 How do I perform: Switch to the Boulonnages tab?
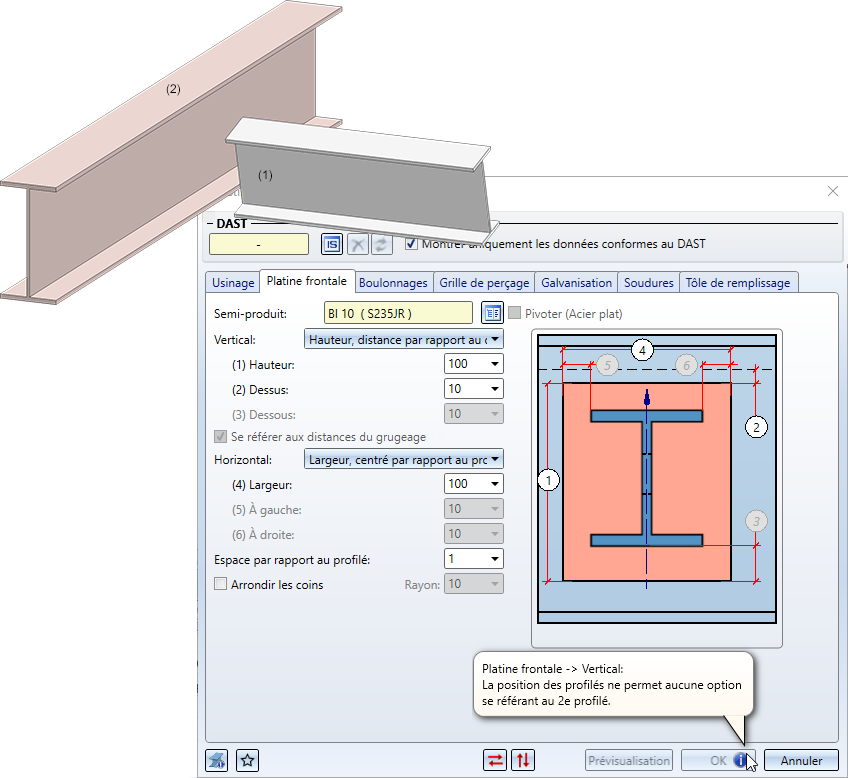(x=393, y=283)
